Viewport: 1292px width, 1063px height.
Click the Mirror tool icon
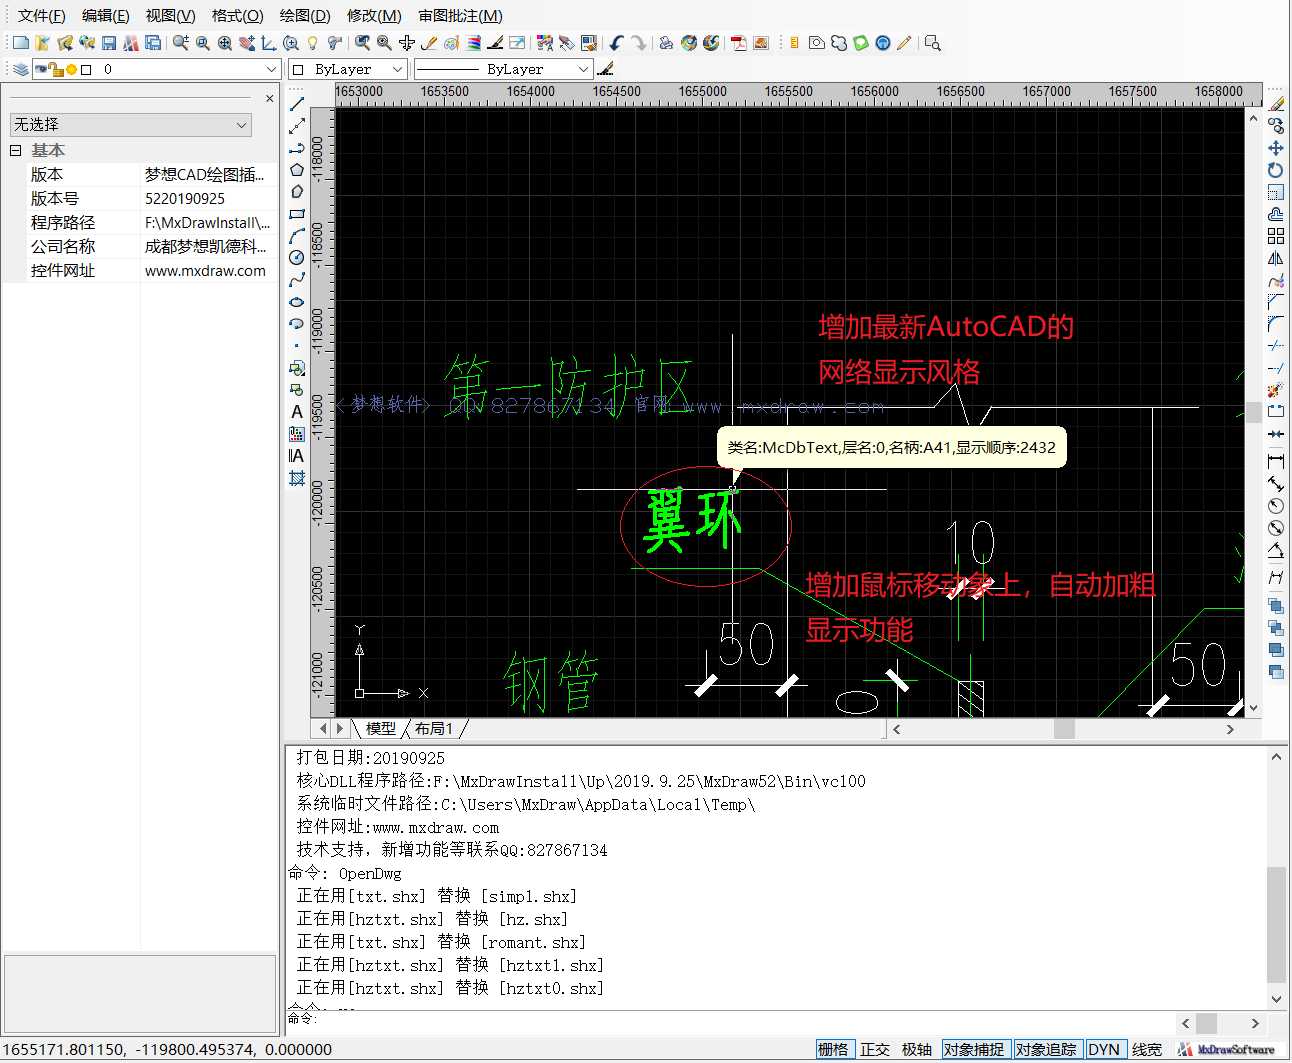[x=1276, y=258]
